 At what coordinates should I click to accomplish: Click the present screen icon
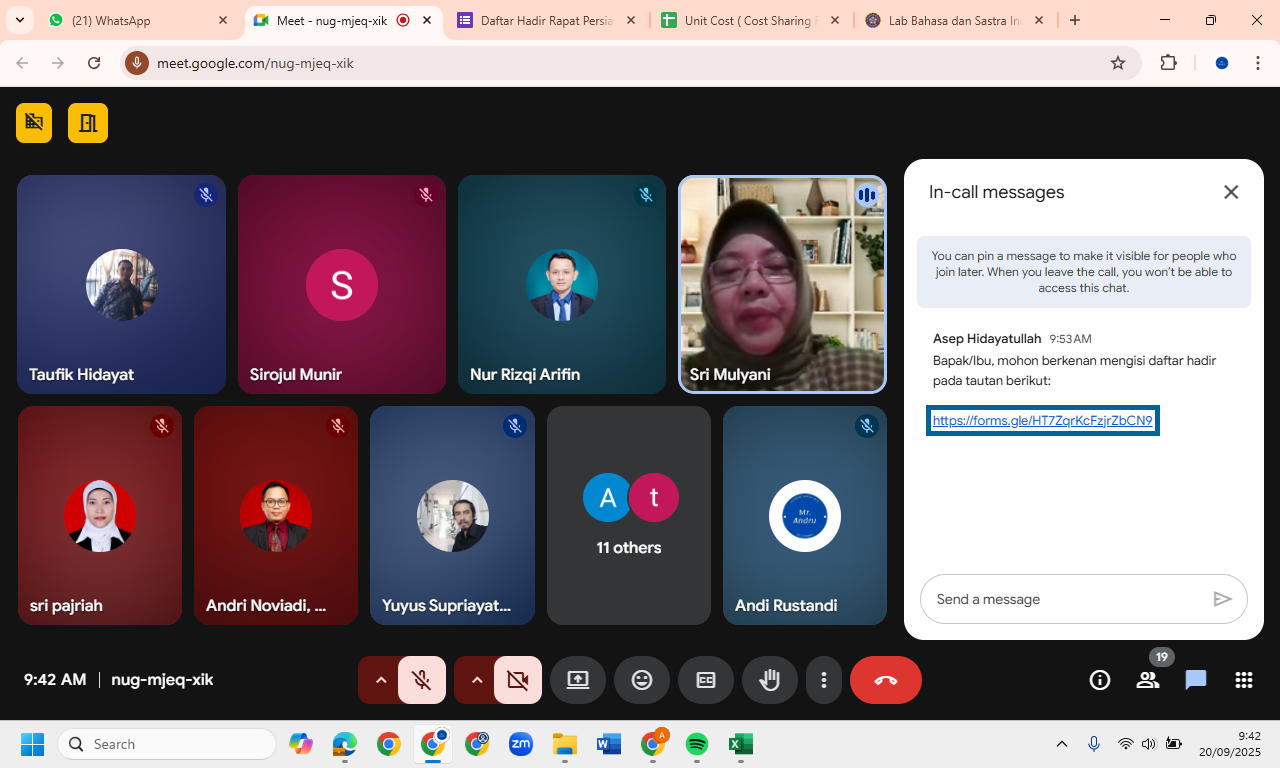pos(578,680)
